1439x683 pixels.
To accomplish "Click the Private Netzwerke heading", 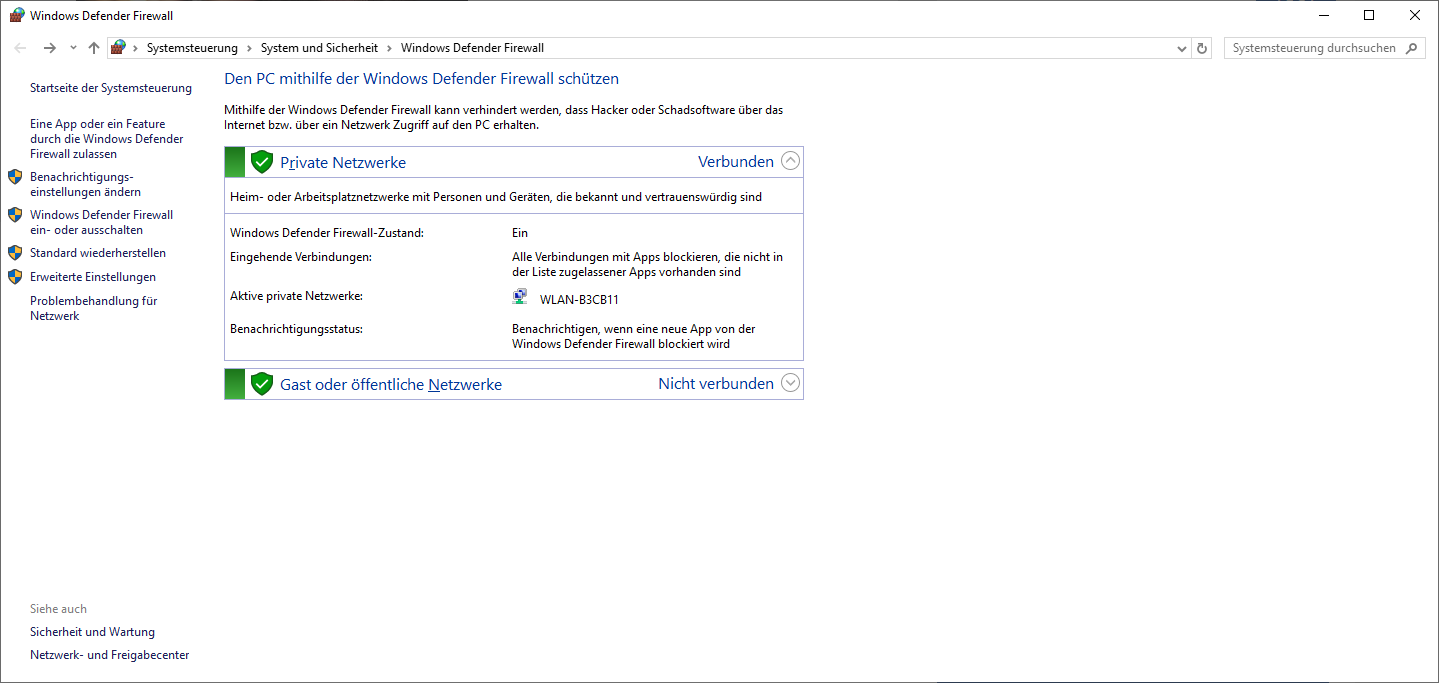I will pos(343,162).
